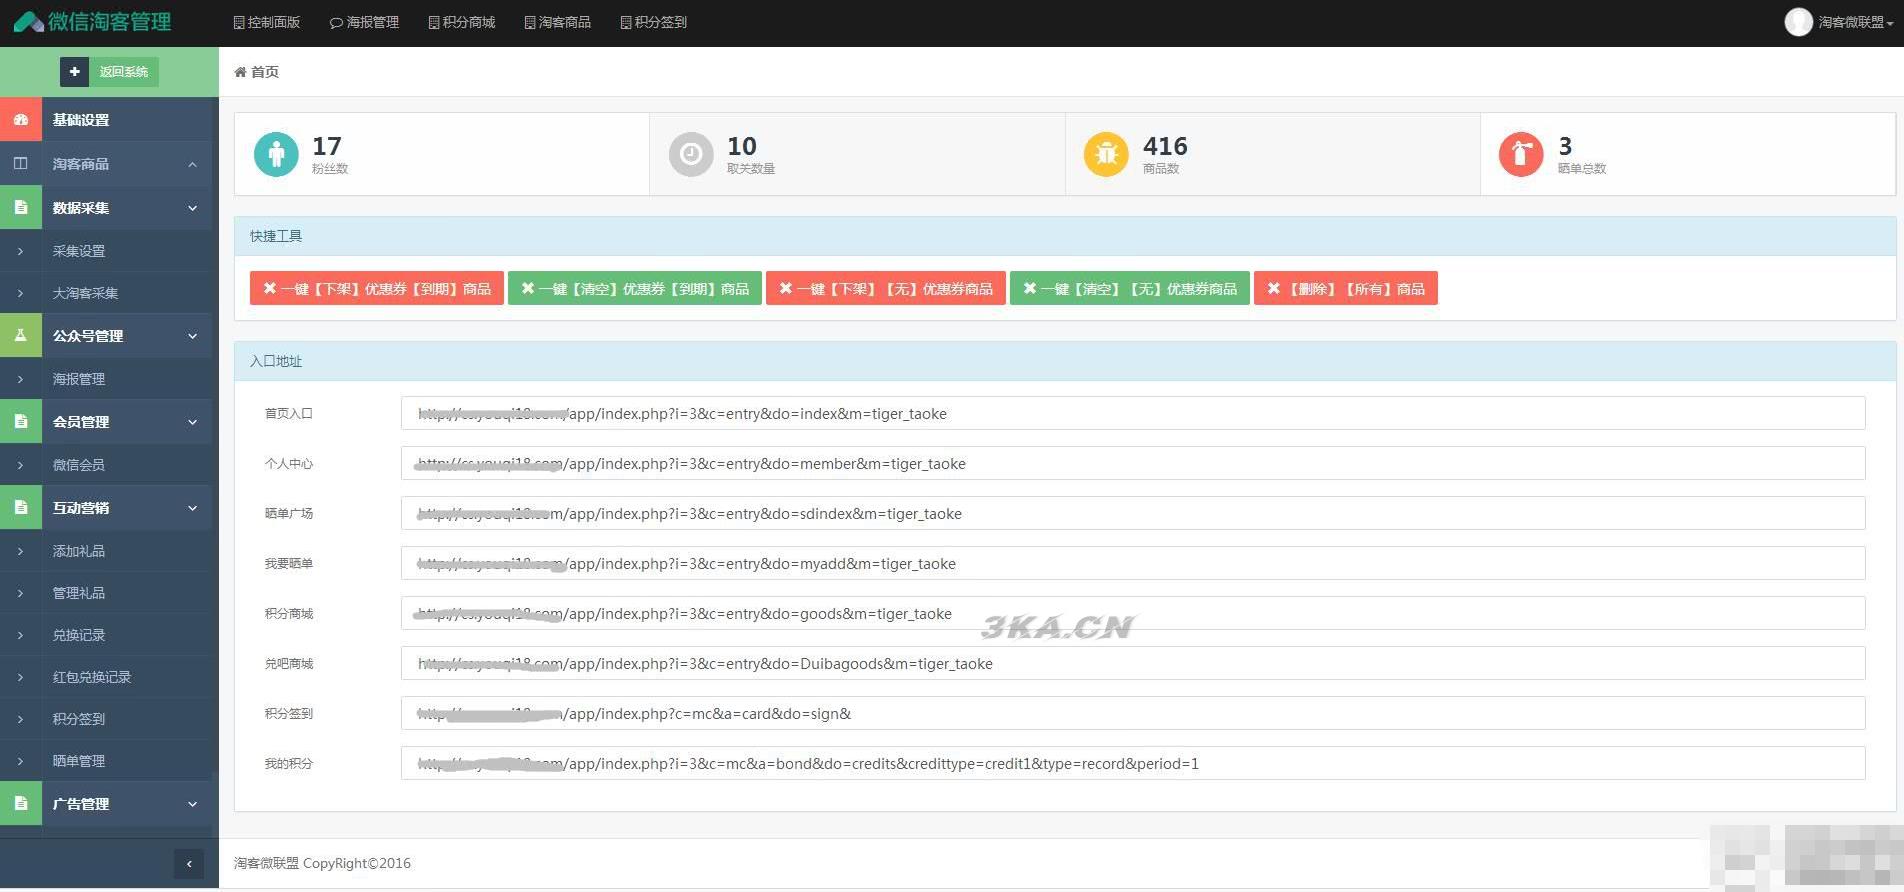Open 积分签到 in top navigation
Screen dimensions: 1904x892
click(654, 22)
